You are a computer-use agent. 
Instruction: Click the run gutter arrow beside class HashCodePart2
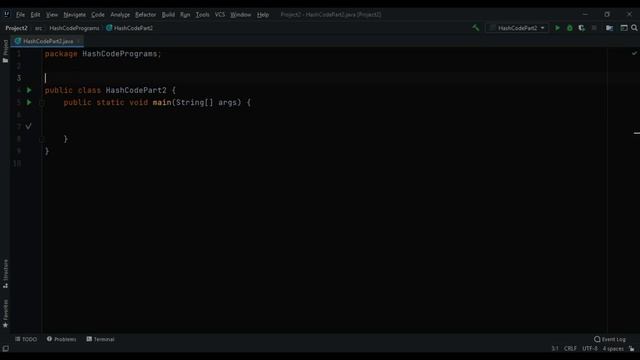[x=29, y=90]
